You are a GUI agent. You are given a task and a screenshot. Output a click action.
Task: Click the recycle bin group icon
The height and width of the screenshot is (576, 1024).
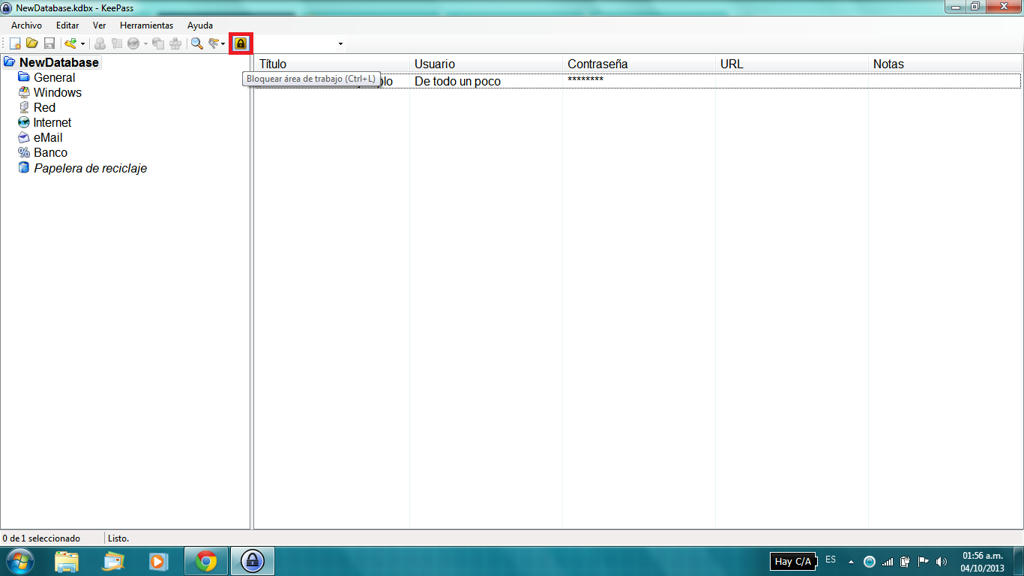24,167
